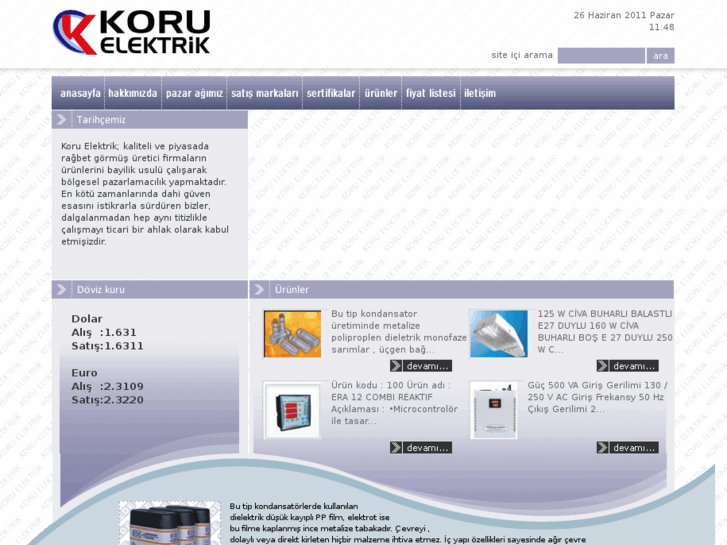727x545 pixels.
Task: Click 'Bu tip kondansatörlerde kullanılan' banner text
Action: (293, 506)
